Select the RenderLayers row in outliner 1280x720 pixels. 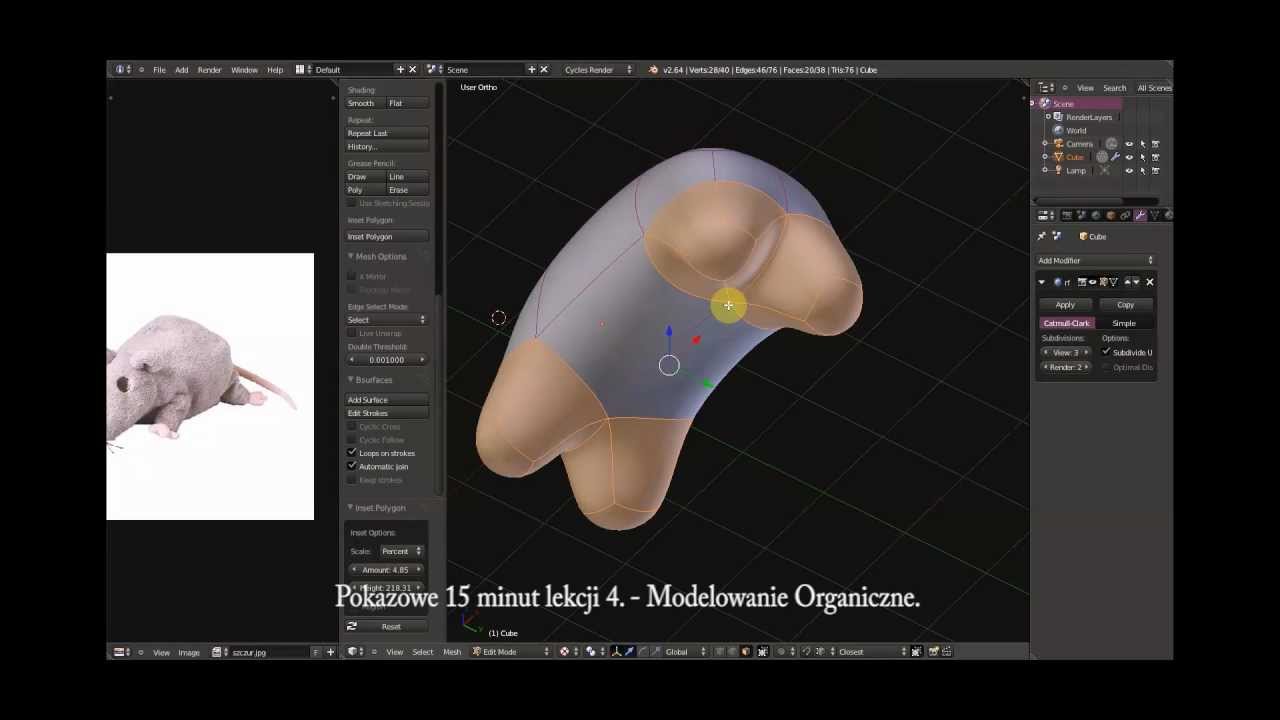pyautogui.click(x=1088, y=117)
